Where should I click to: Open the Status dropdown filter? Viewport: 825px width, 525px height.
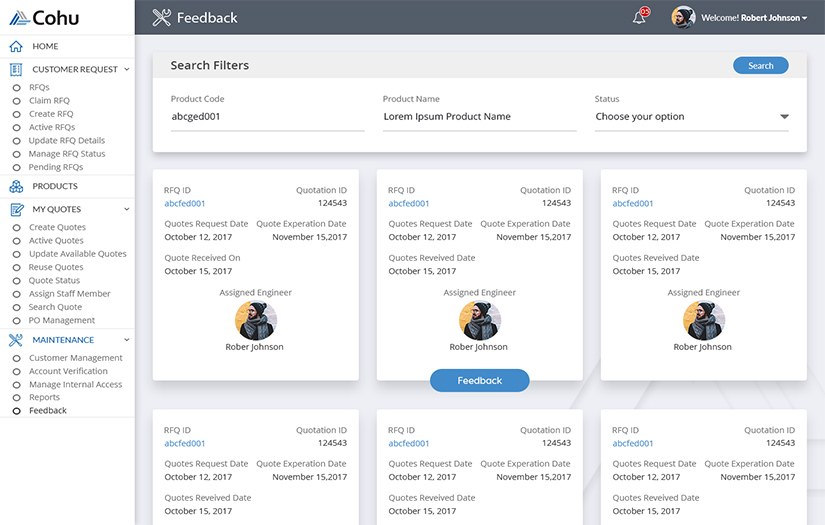click(x=691, y=117)
